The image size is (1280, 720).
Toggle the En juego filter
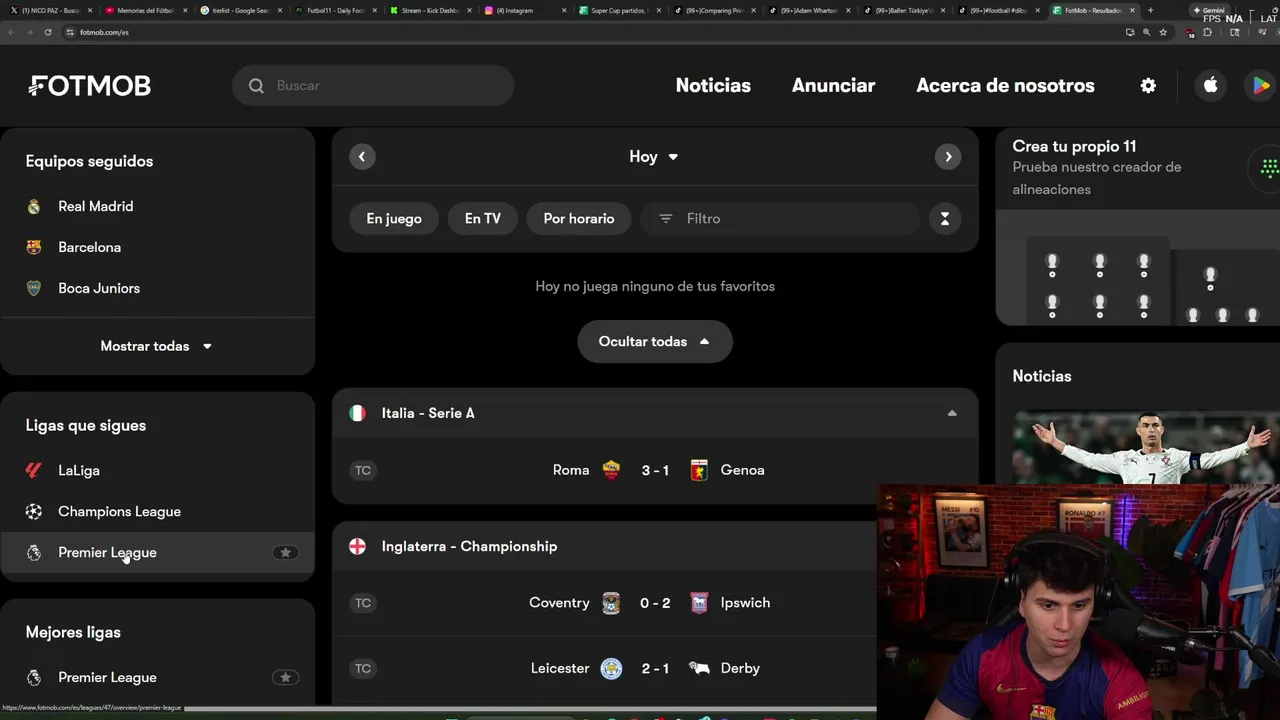coord(394,219)
